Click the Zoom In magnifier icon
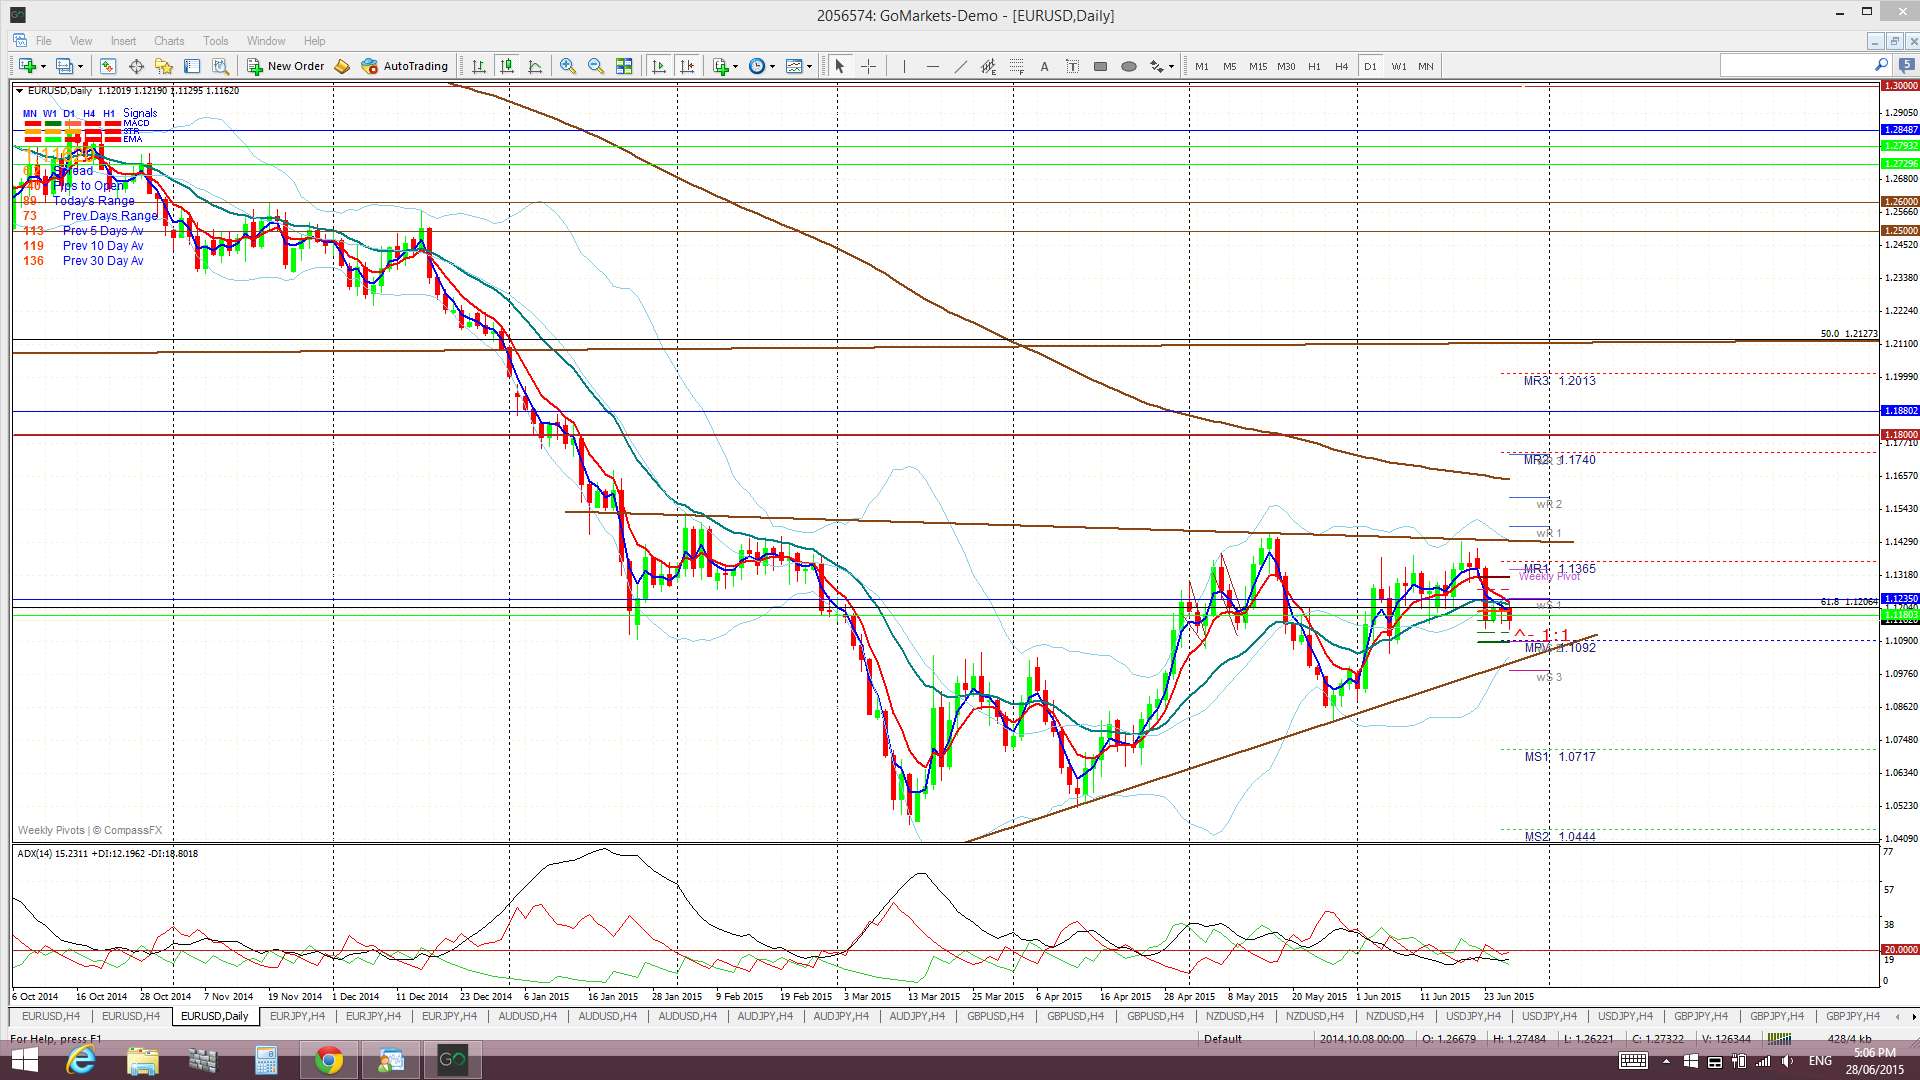1920x1080 pixels. coord(567,66)
